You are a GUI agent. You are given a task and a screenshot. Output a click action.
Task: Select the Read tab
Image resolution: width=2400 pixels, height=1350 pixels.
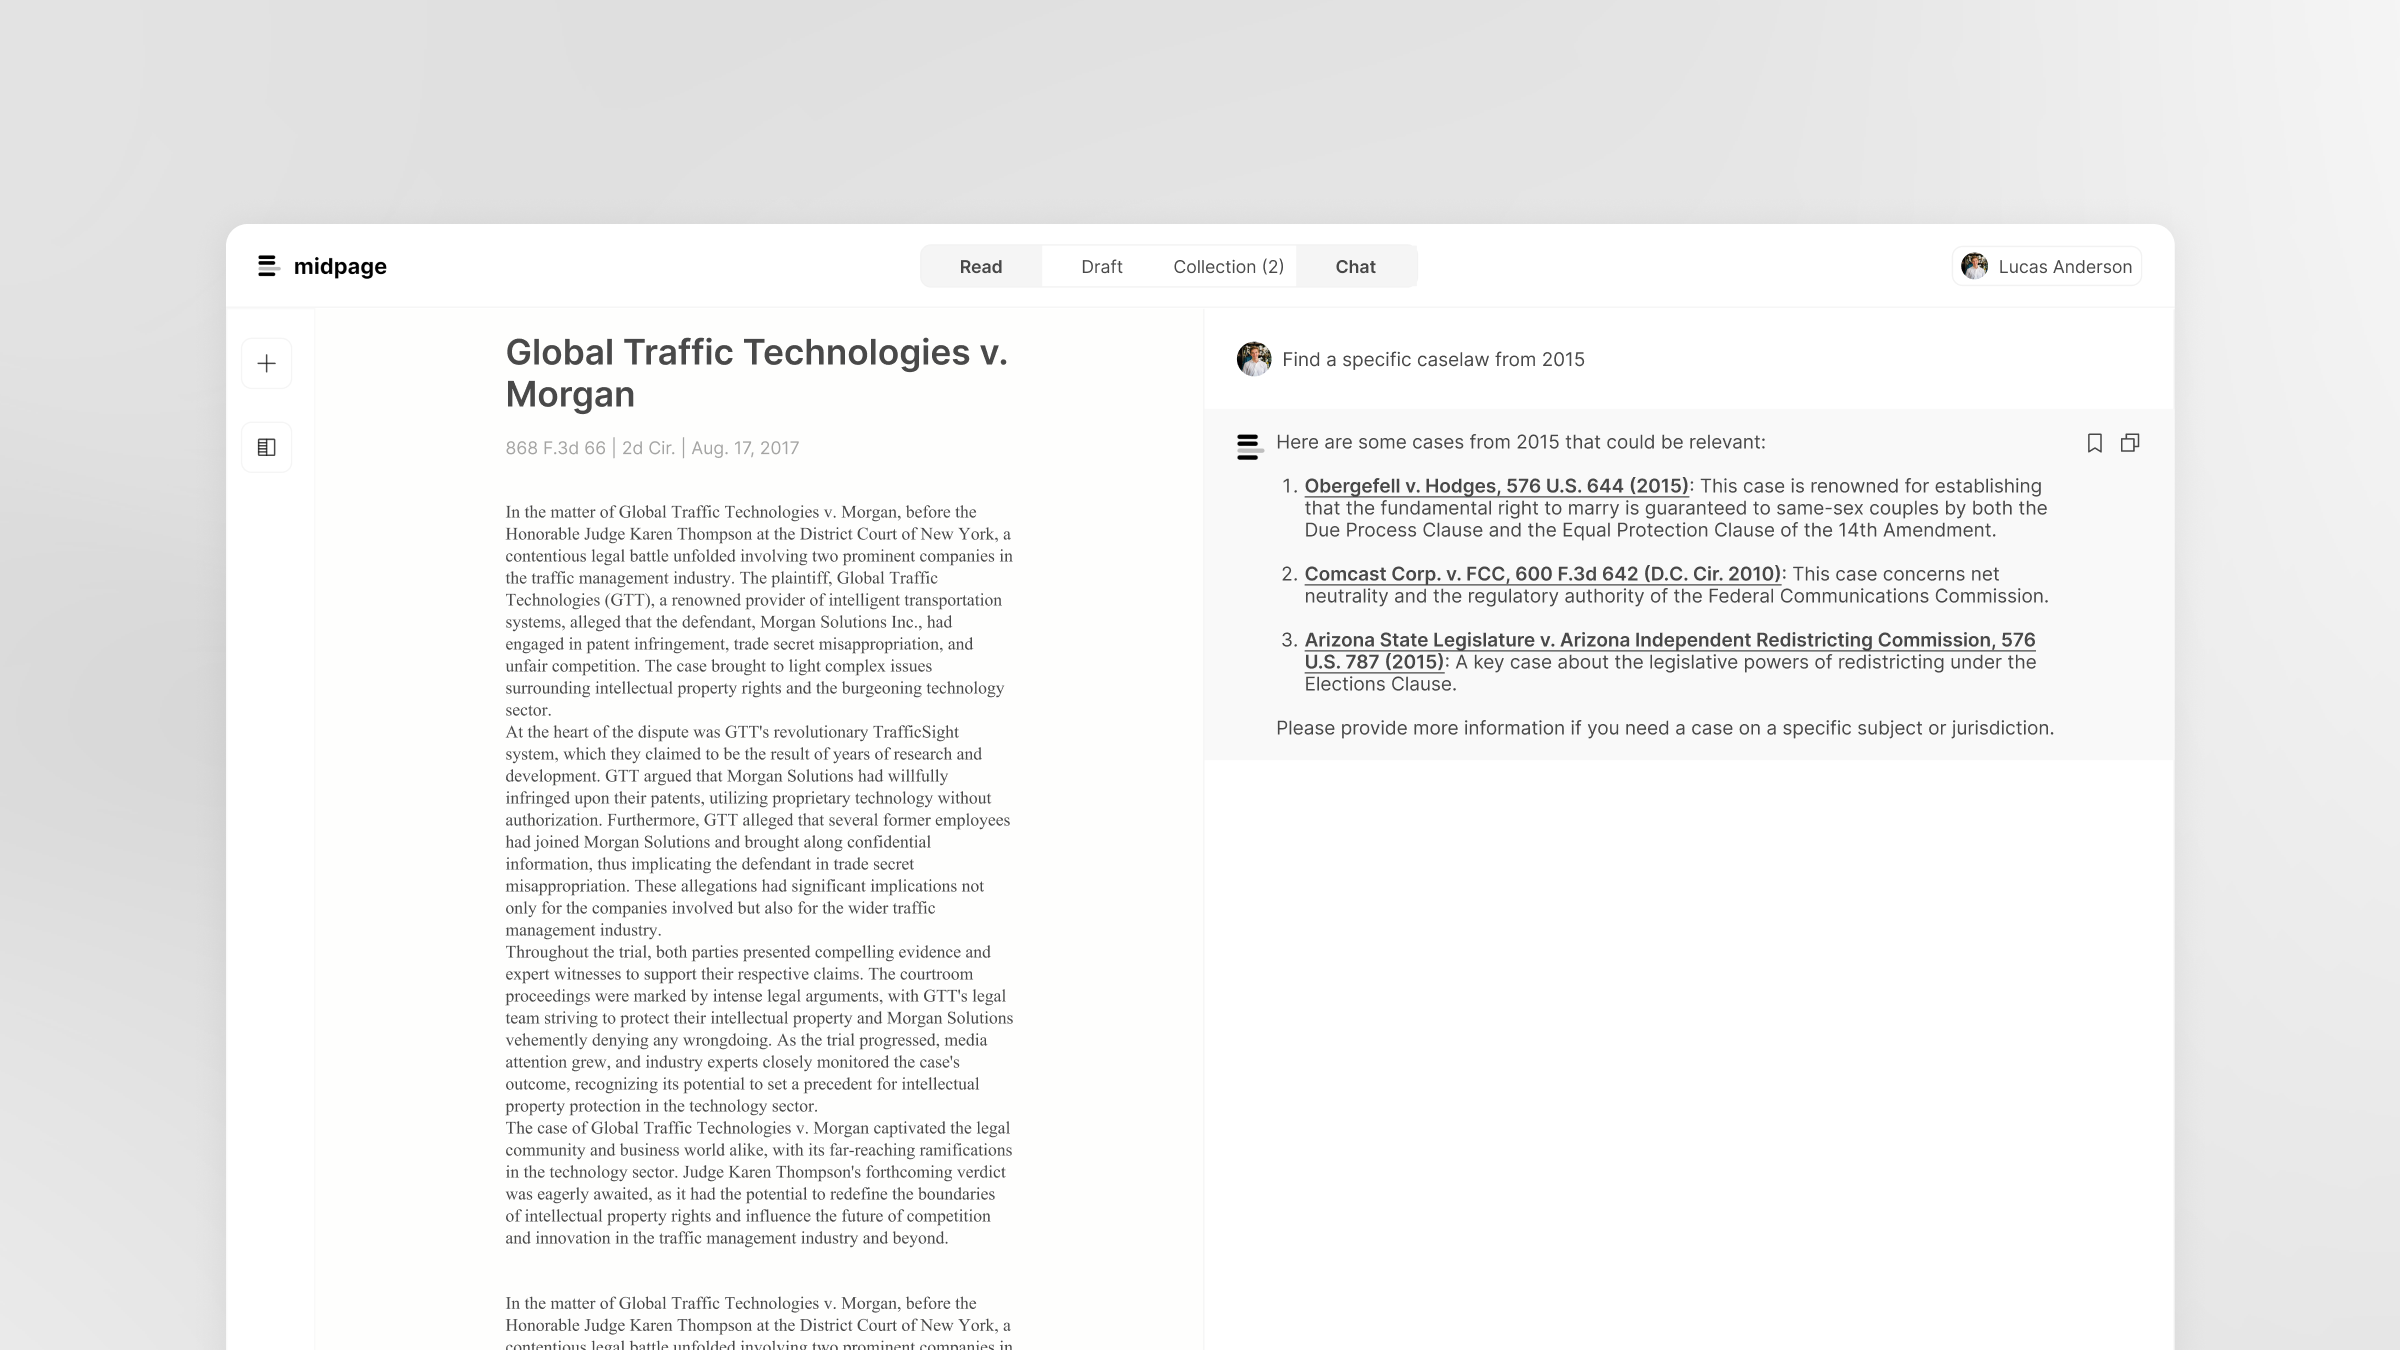981,266
